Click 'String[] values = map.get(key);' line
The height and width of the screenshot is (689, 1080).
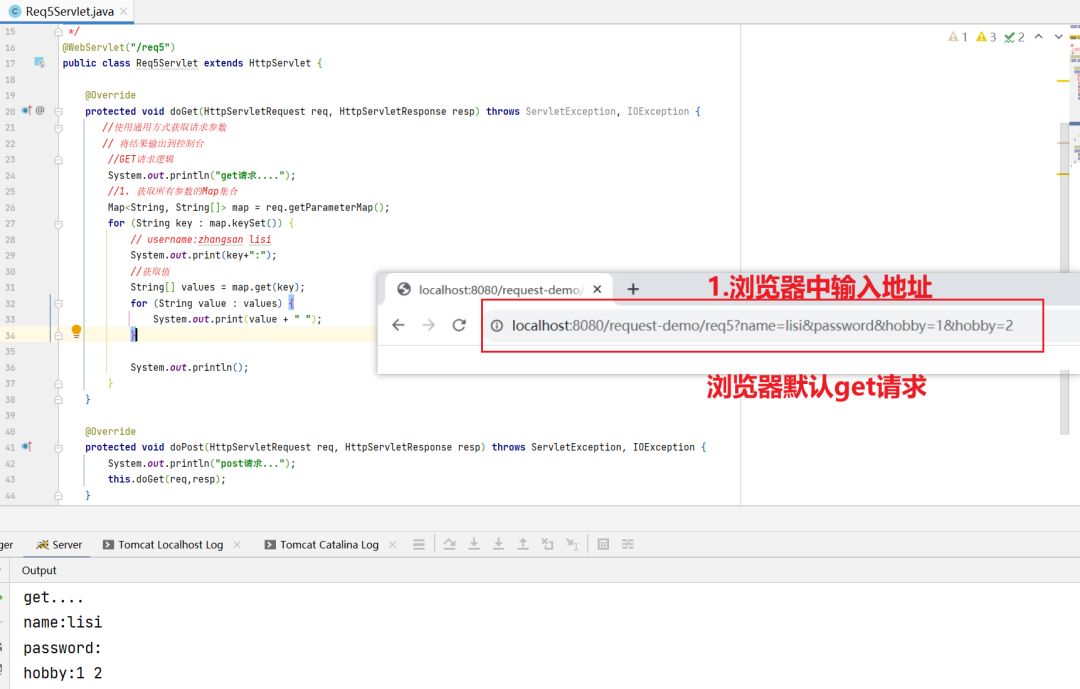click(x=218, y=287)
